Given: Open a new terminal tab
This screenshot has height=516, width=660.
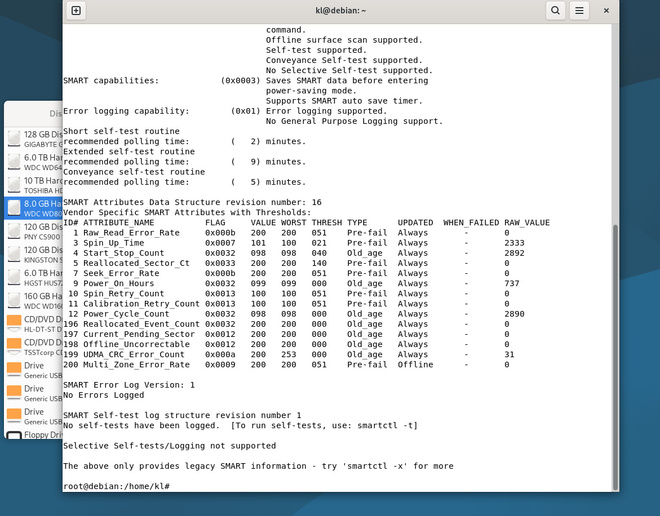Looking at the screenshot, I should [x=76, y=11].
